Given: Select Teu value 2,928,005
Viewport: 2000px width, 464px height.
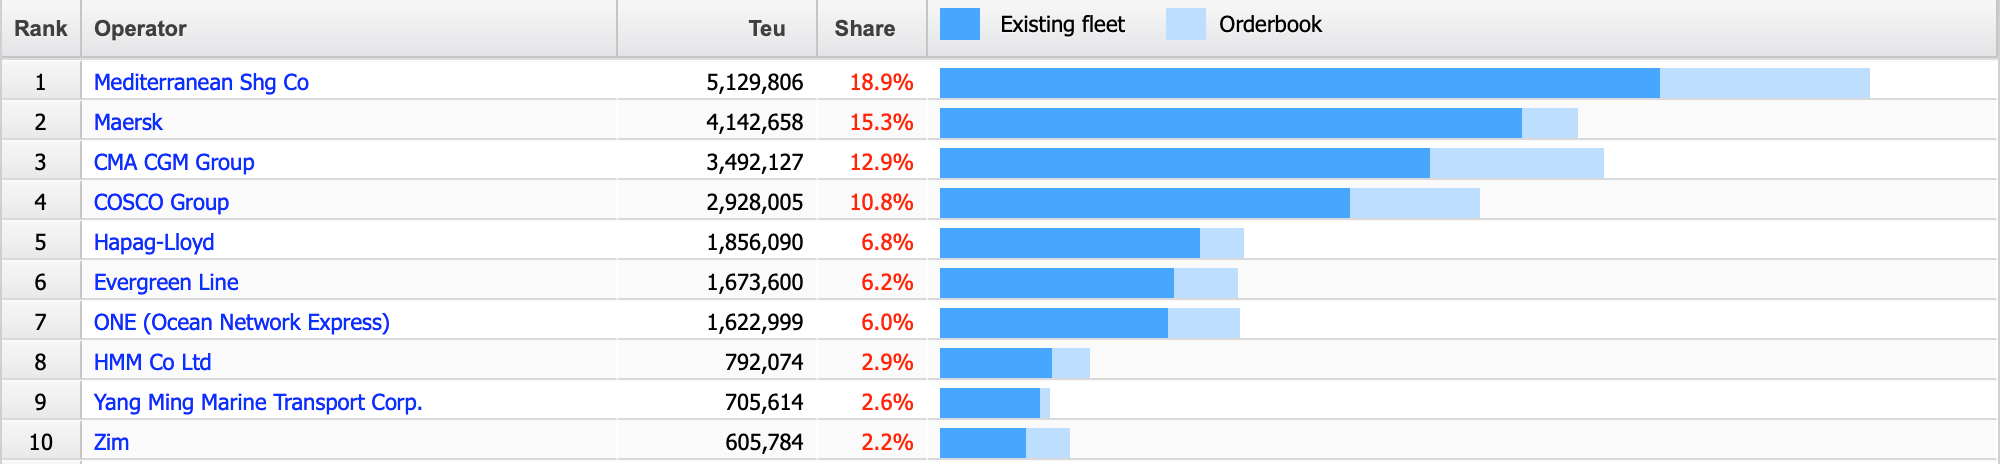Looking at the screenshot, I should (x=754, y=202).
